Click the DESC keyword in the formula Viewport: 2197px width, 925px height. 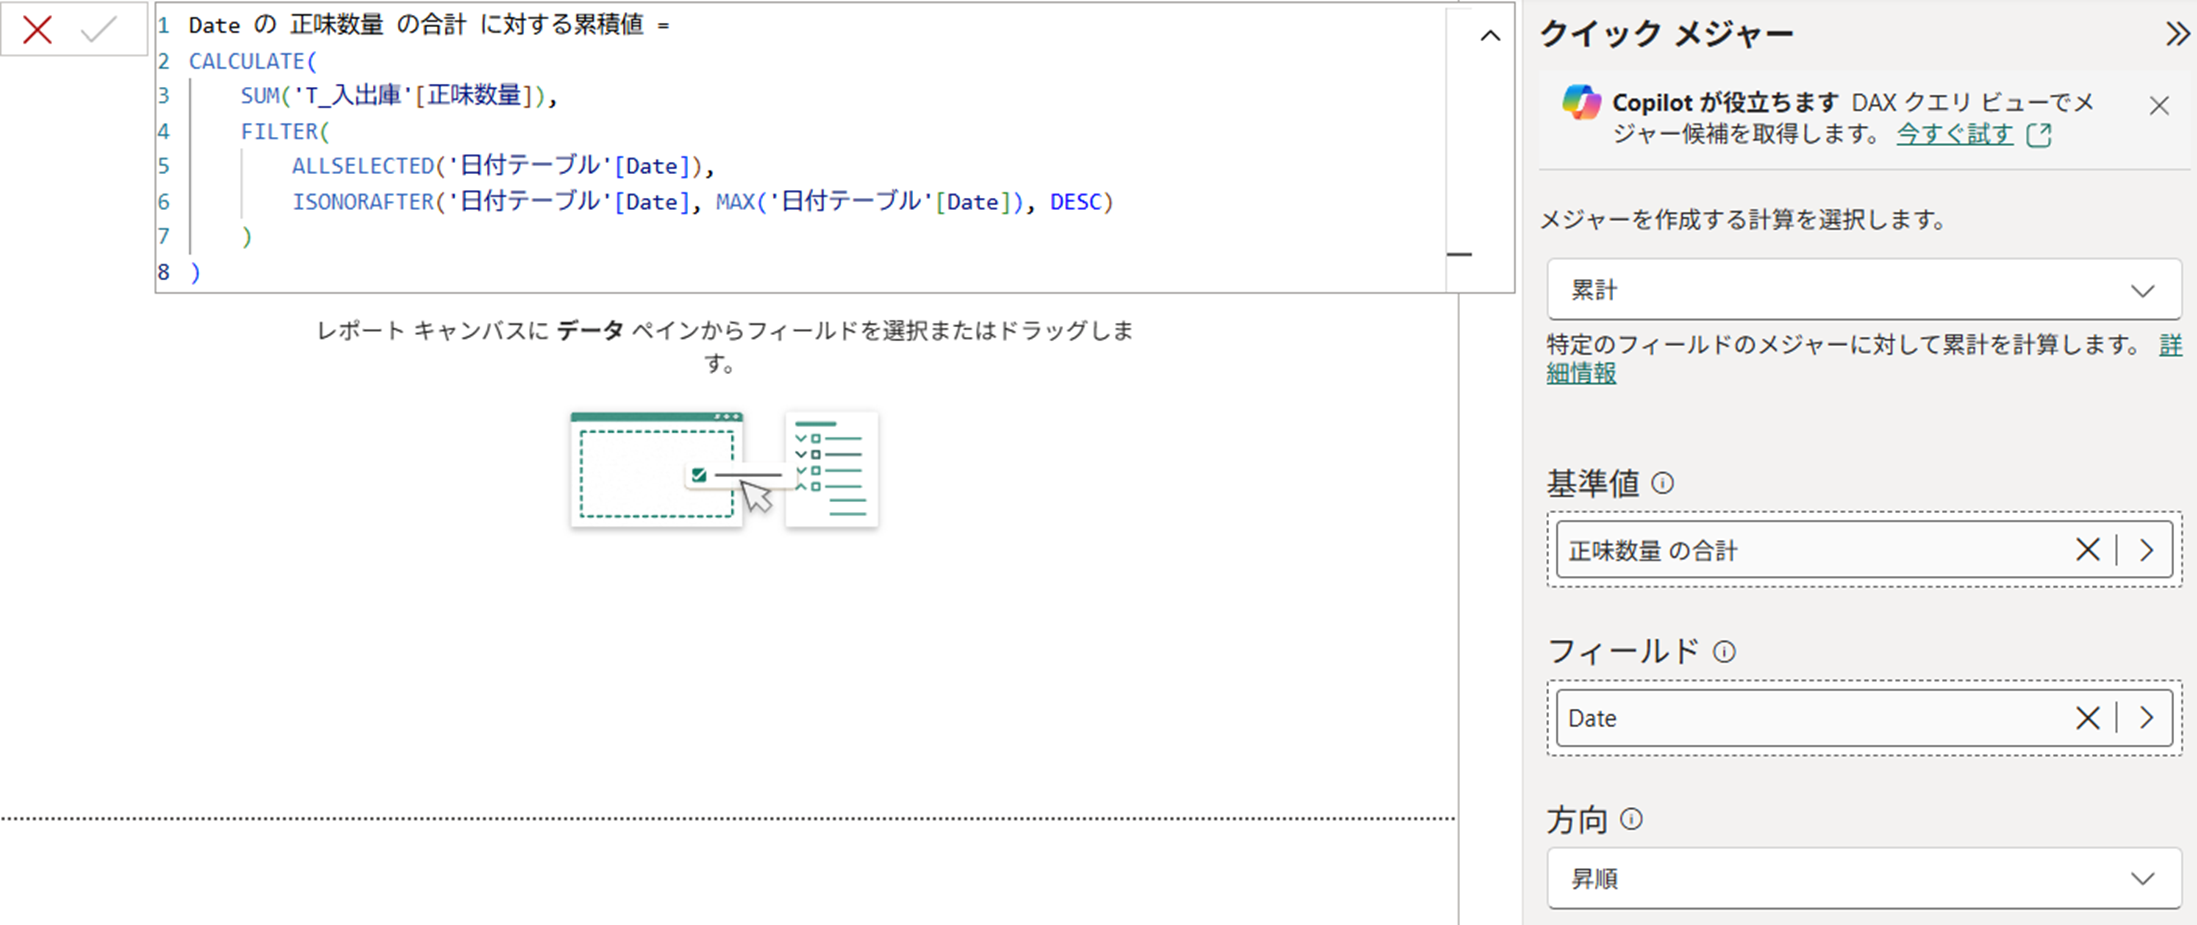tap(1074, 202)
